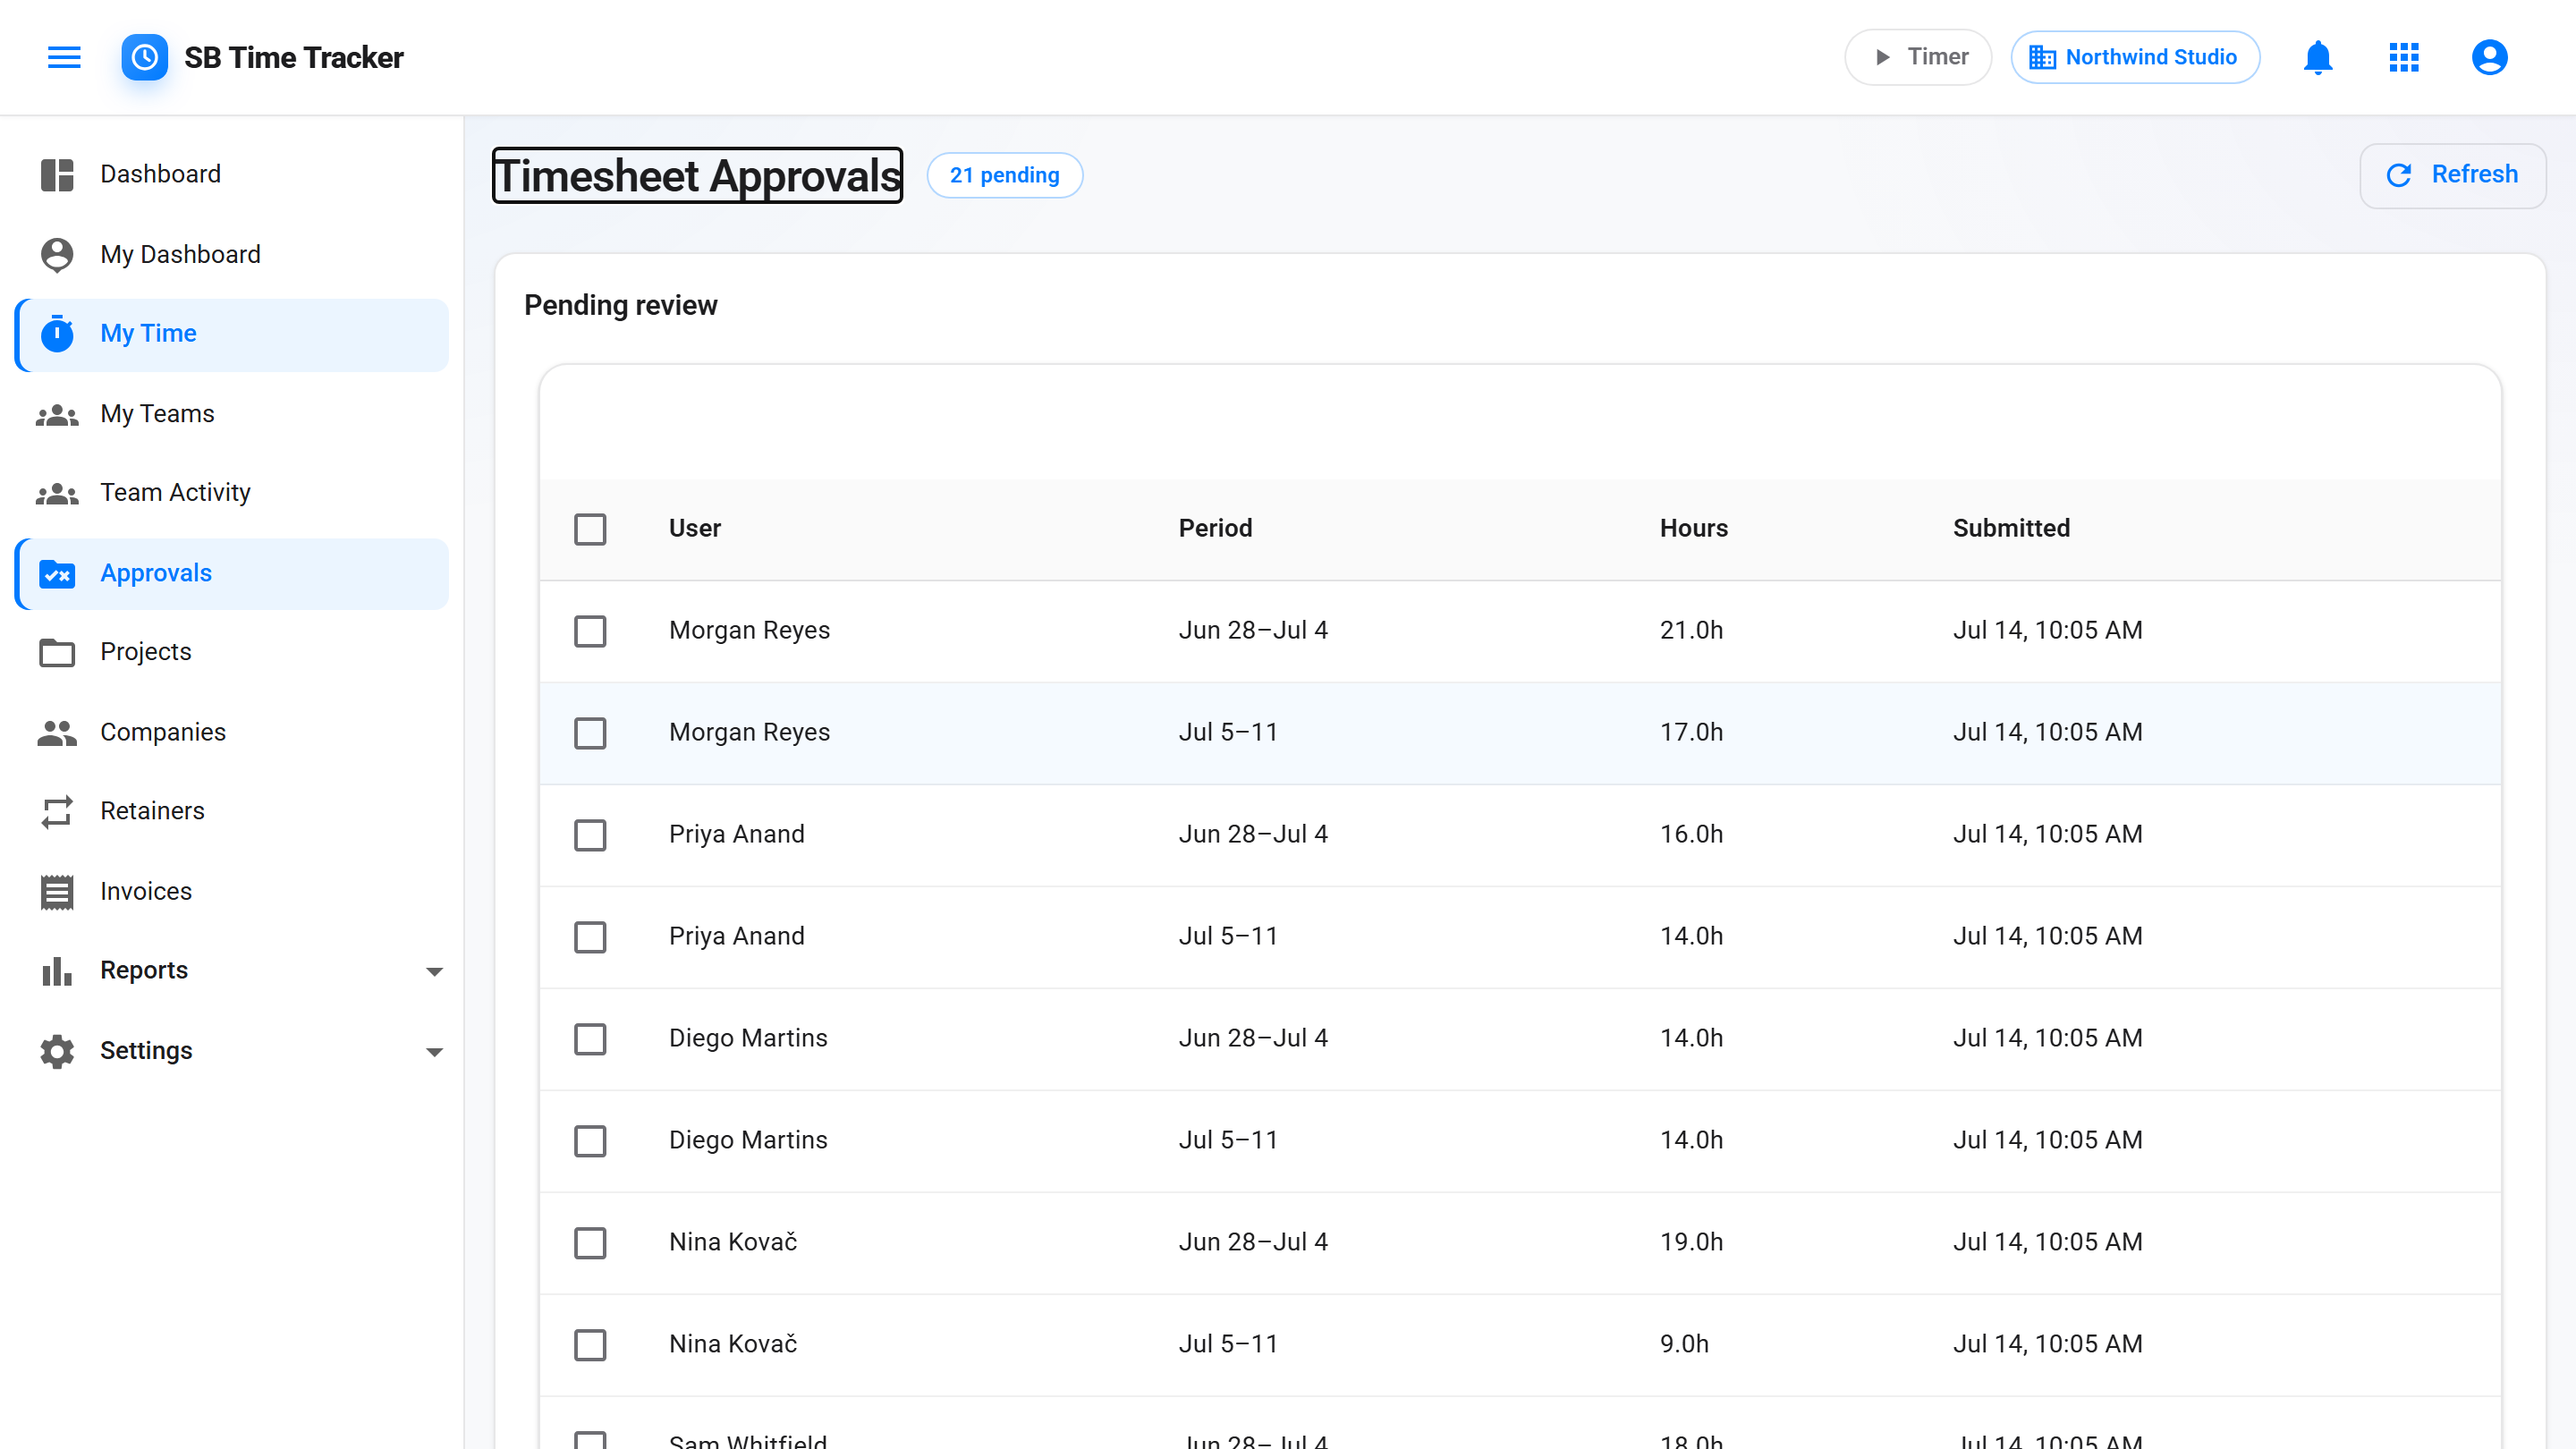
Task: Click the 21 pending badge
Action: [x=1004, y=175]
